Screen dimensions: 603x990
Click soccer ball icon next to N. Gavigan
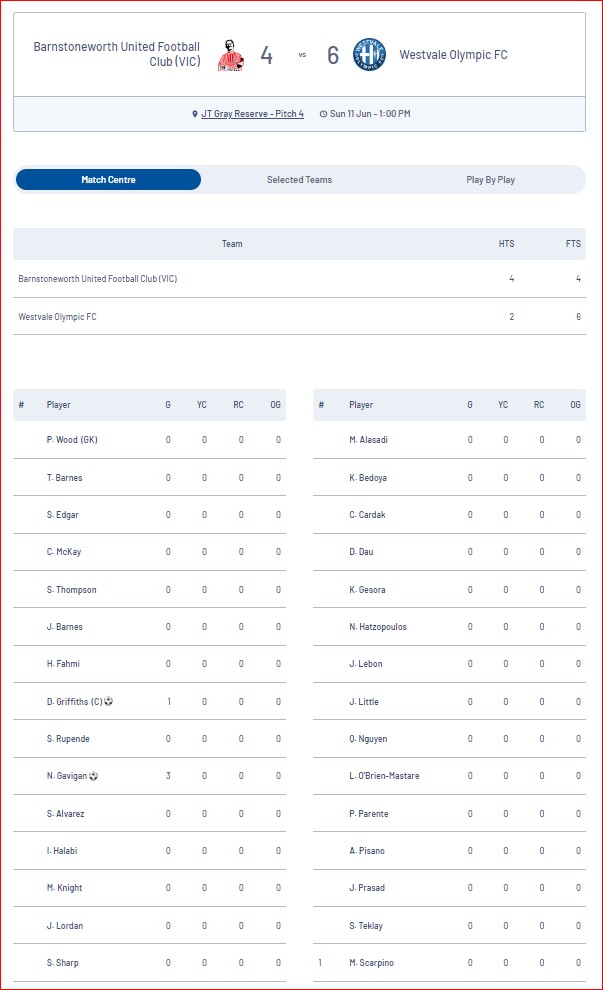pyautogui.click(x=93, y=775)
